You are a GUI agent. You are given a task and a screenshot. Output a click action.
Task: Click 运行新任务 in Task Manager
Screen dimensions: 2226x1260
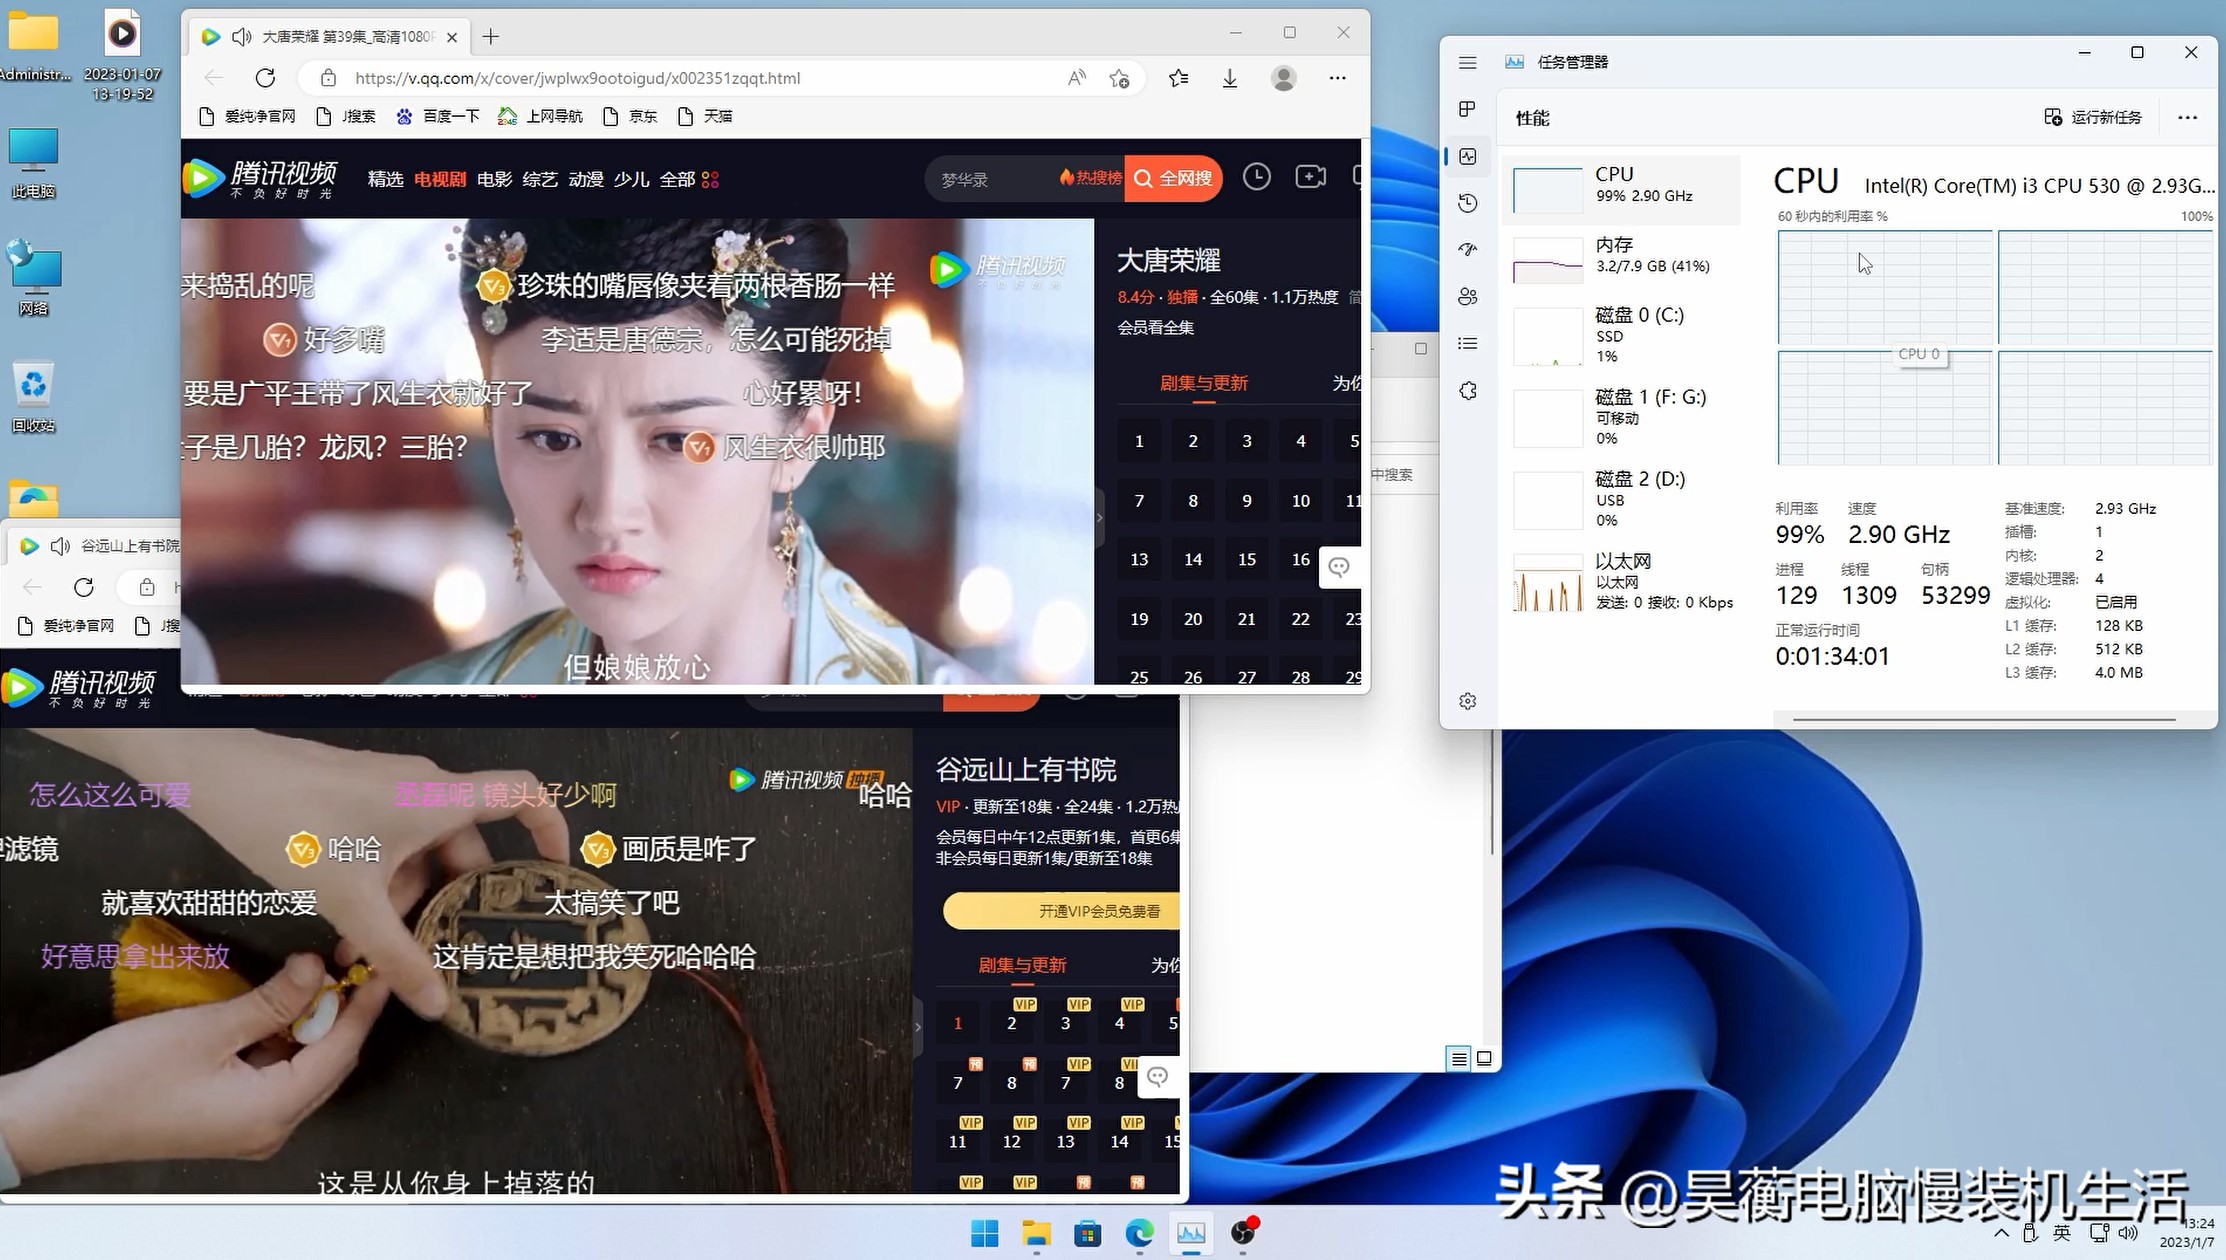[x=2092, y=118]
